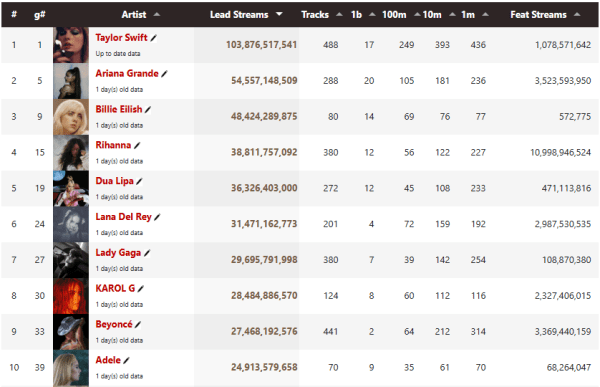Click the pencil icon next to KAROL G
The width and height of the screenshot is (600, 387).
pos(140,289)
